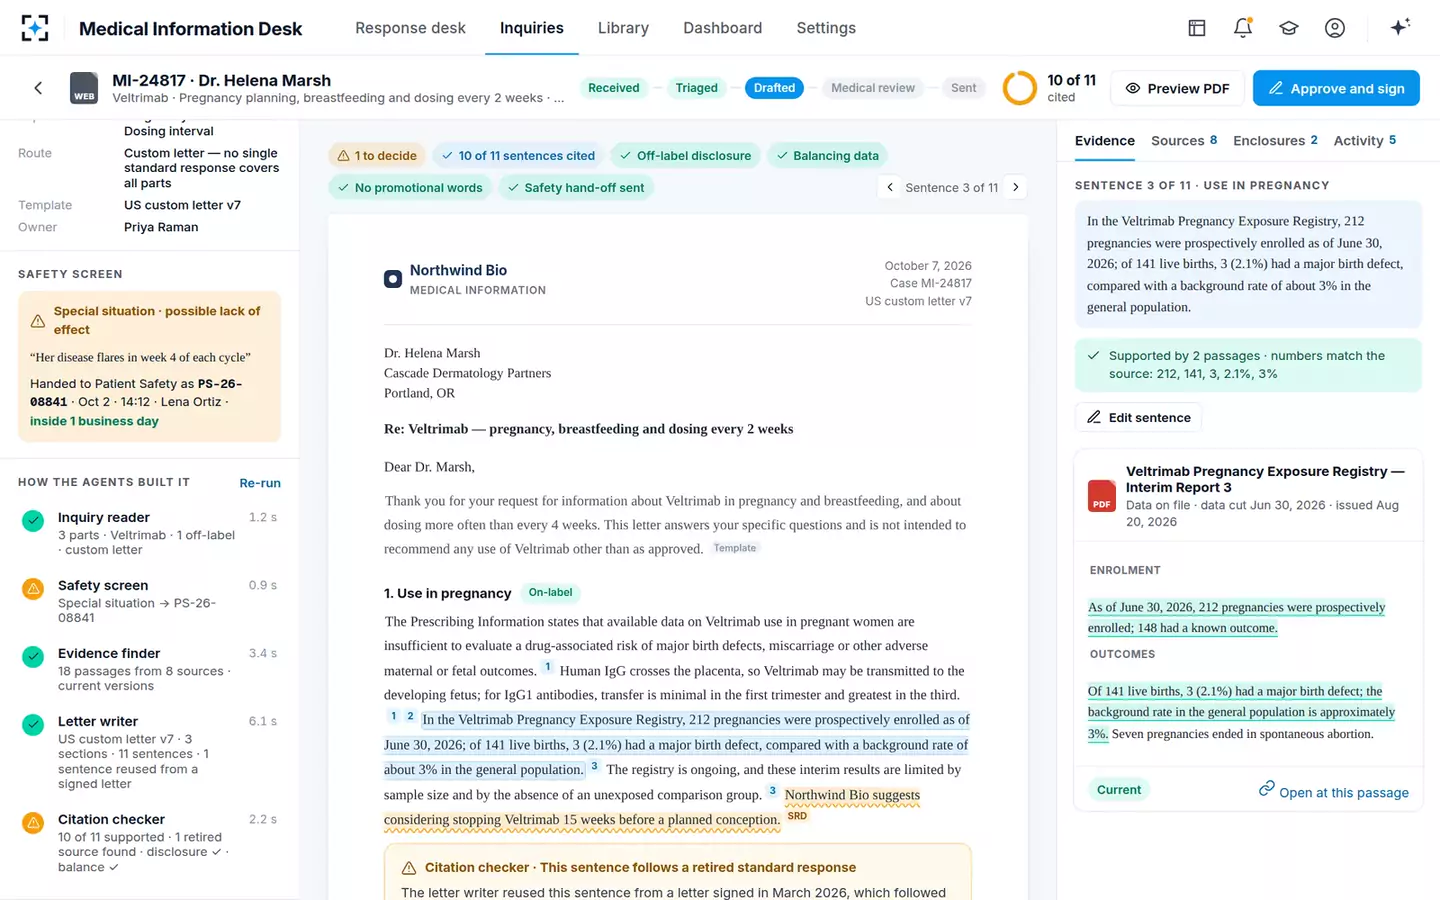
Task: Open the layout panel icon
Action: (x=1197, y=28)
